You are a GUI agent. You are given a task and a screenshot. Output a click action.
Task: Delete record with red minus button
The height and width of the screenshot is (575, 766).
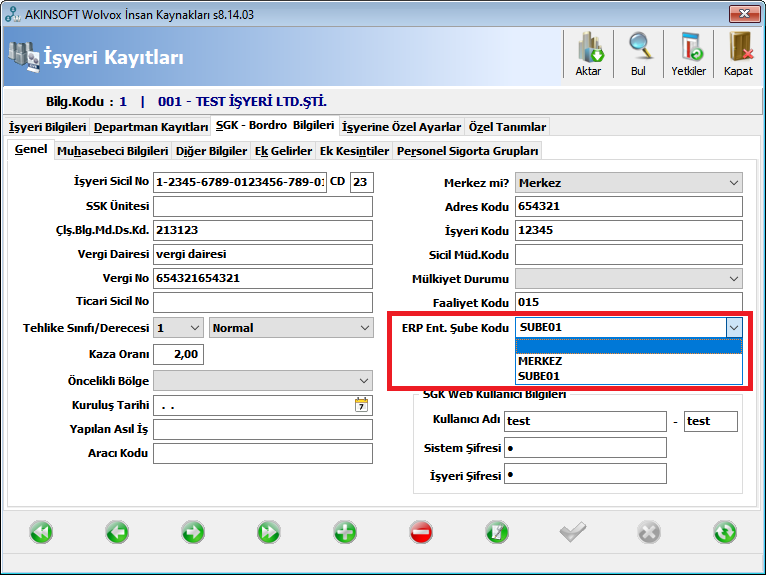421,532
